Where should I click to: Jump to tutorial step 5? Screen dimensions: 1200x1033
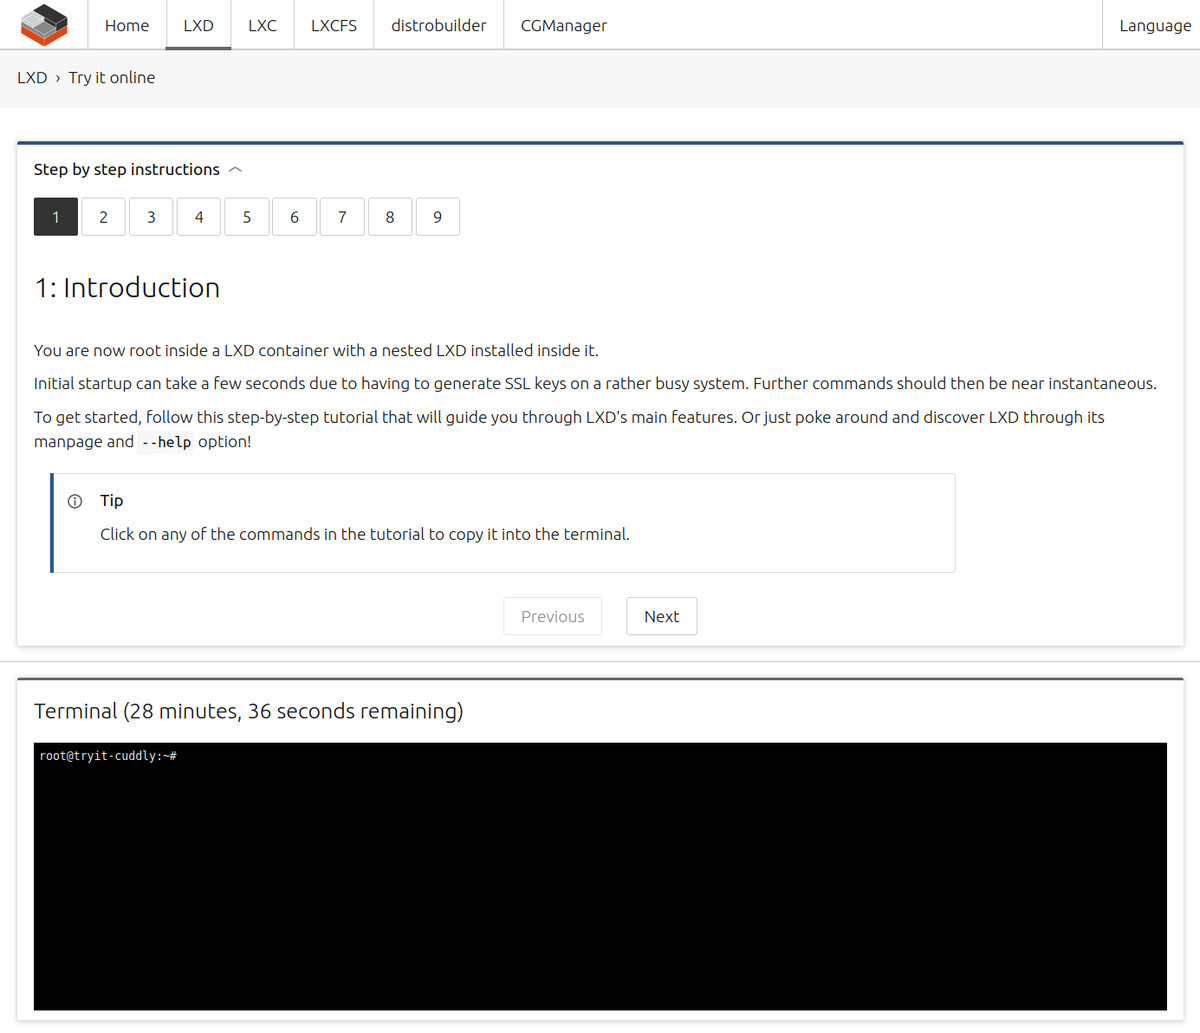coord(247,217)
